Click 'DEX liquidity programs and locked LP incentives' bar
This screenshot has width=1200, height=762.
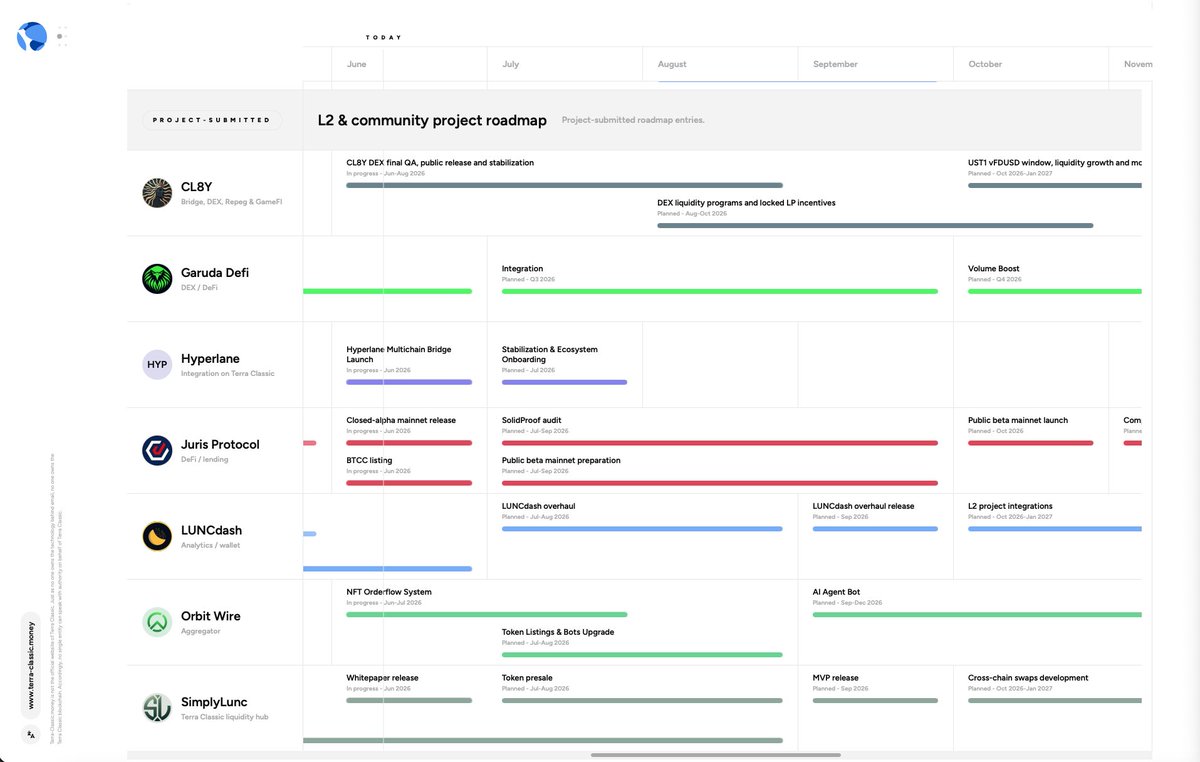pyautogui.click(x=875, y=225)
